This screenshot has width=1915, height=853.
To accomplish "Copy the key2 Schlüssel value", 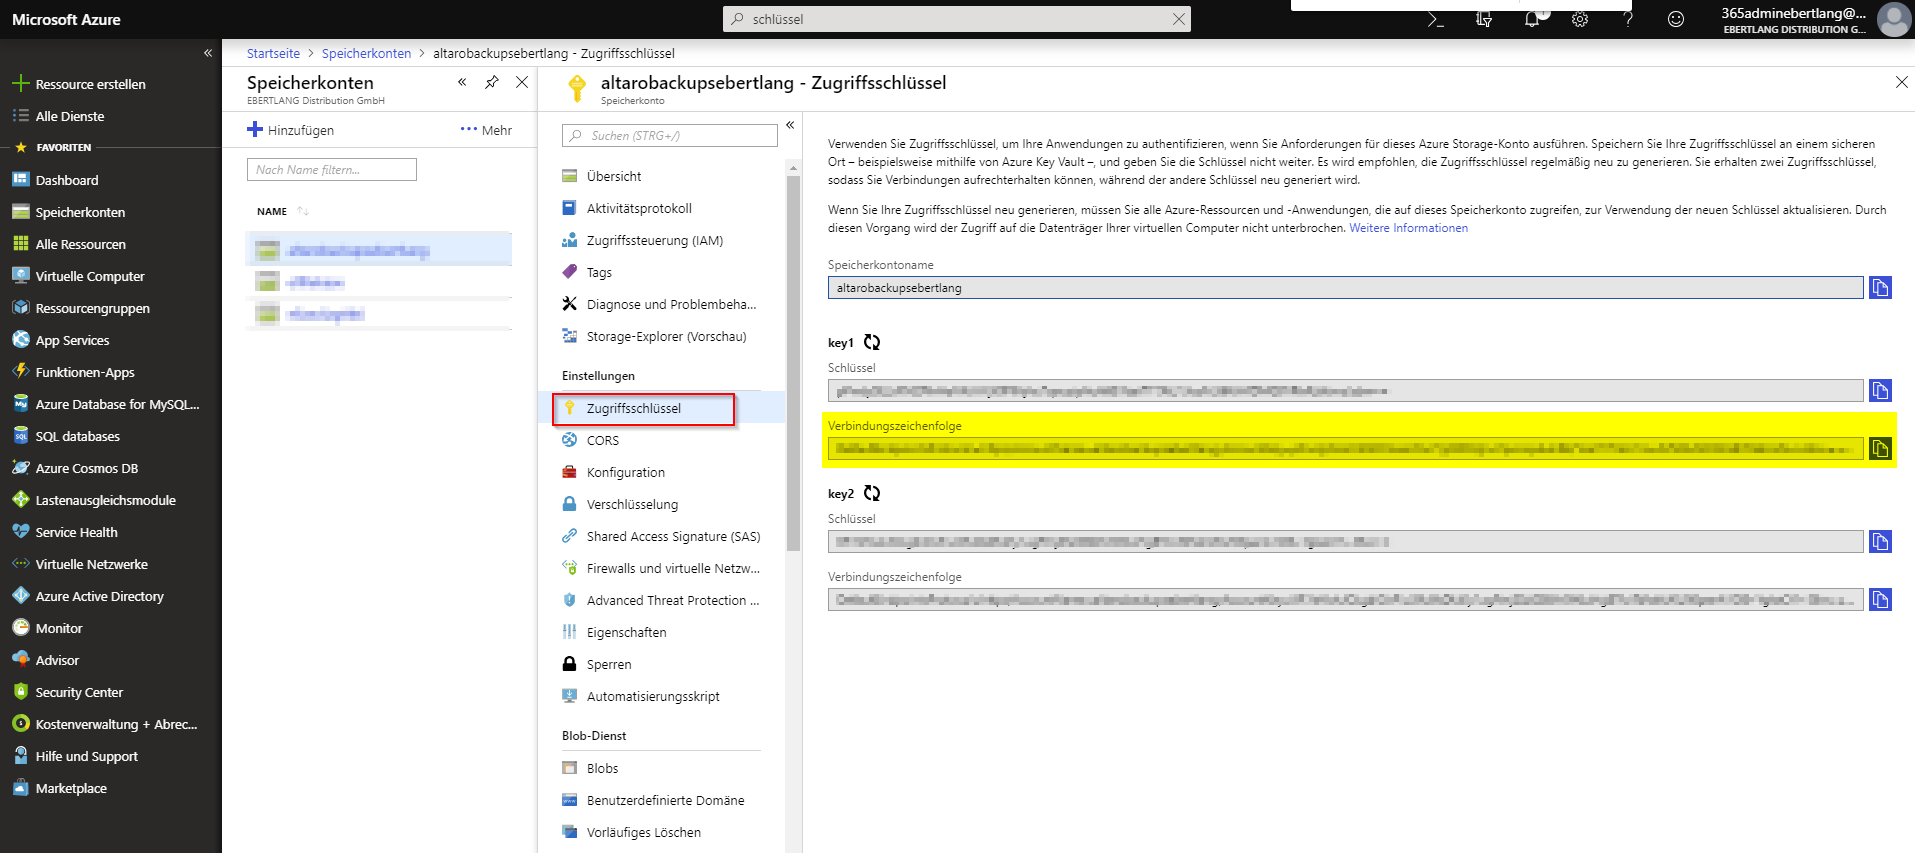I will 1880,542.
